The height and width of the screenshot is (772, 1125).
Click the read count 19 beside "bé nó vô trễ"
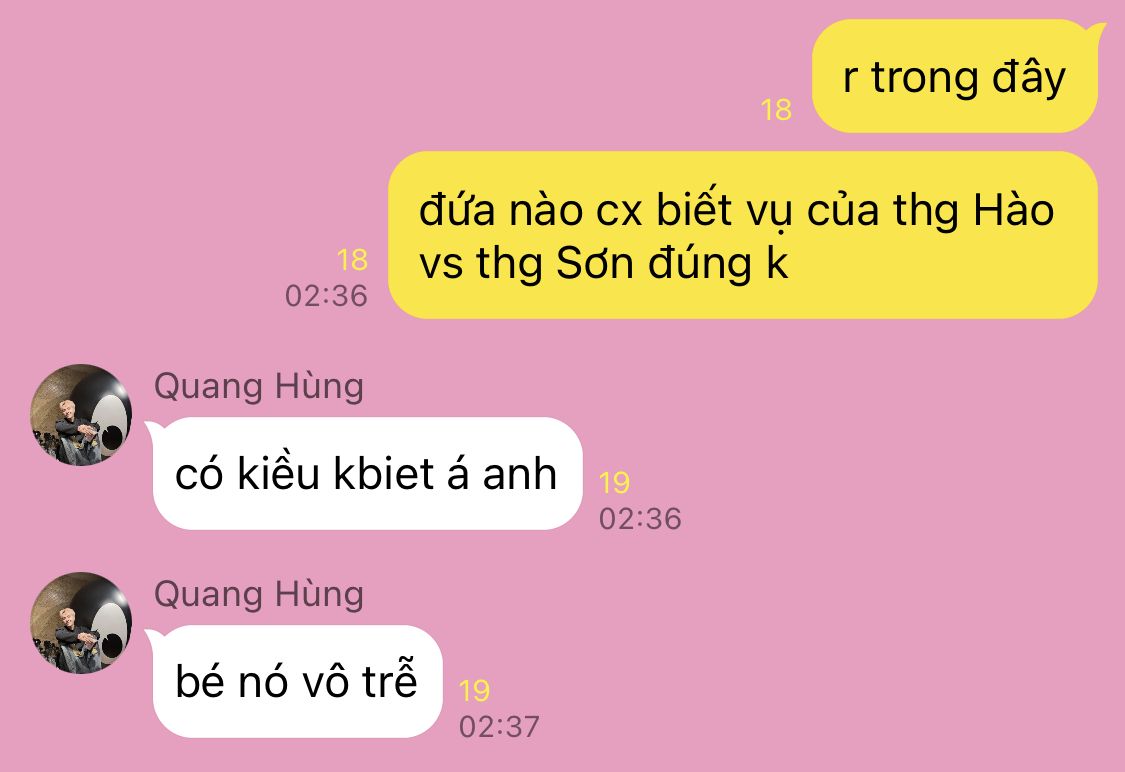click(x=474, y=691)
